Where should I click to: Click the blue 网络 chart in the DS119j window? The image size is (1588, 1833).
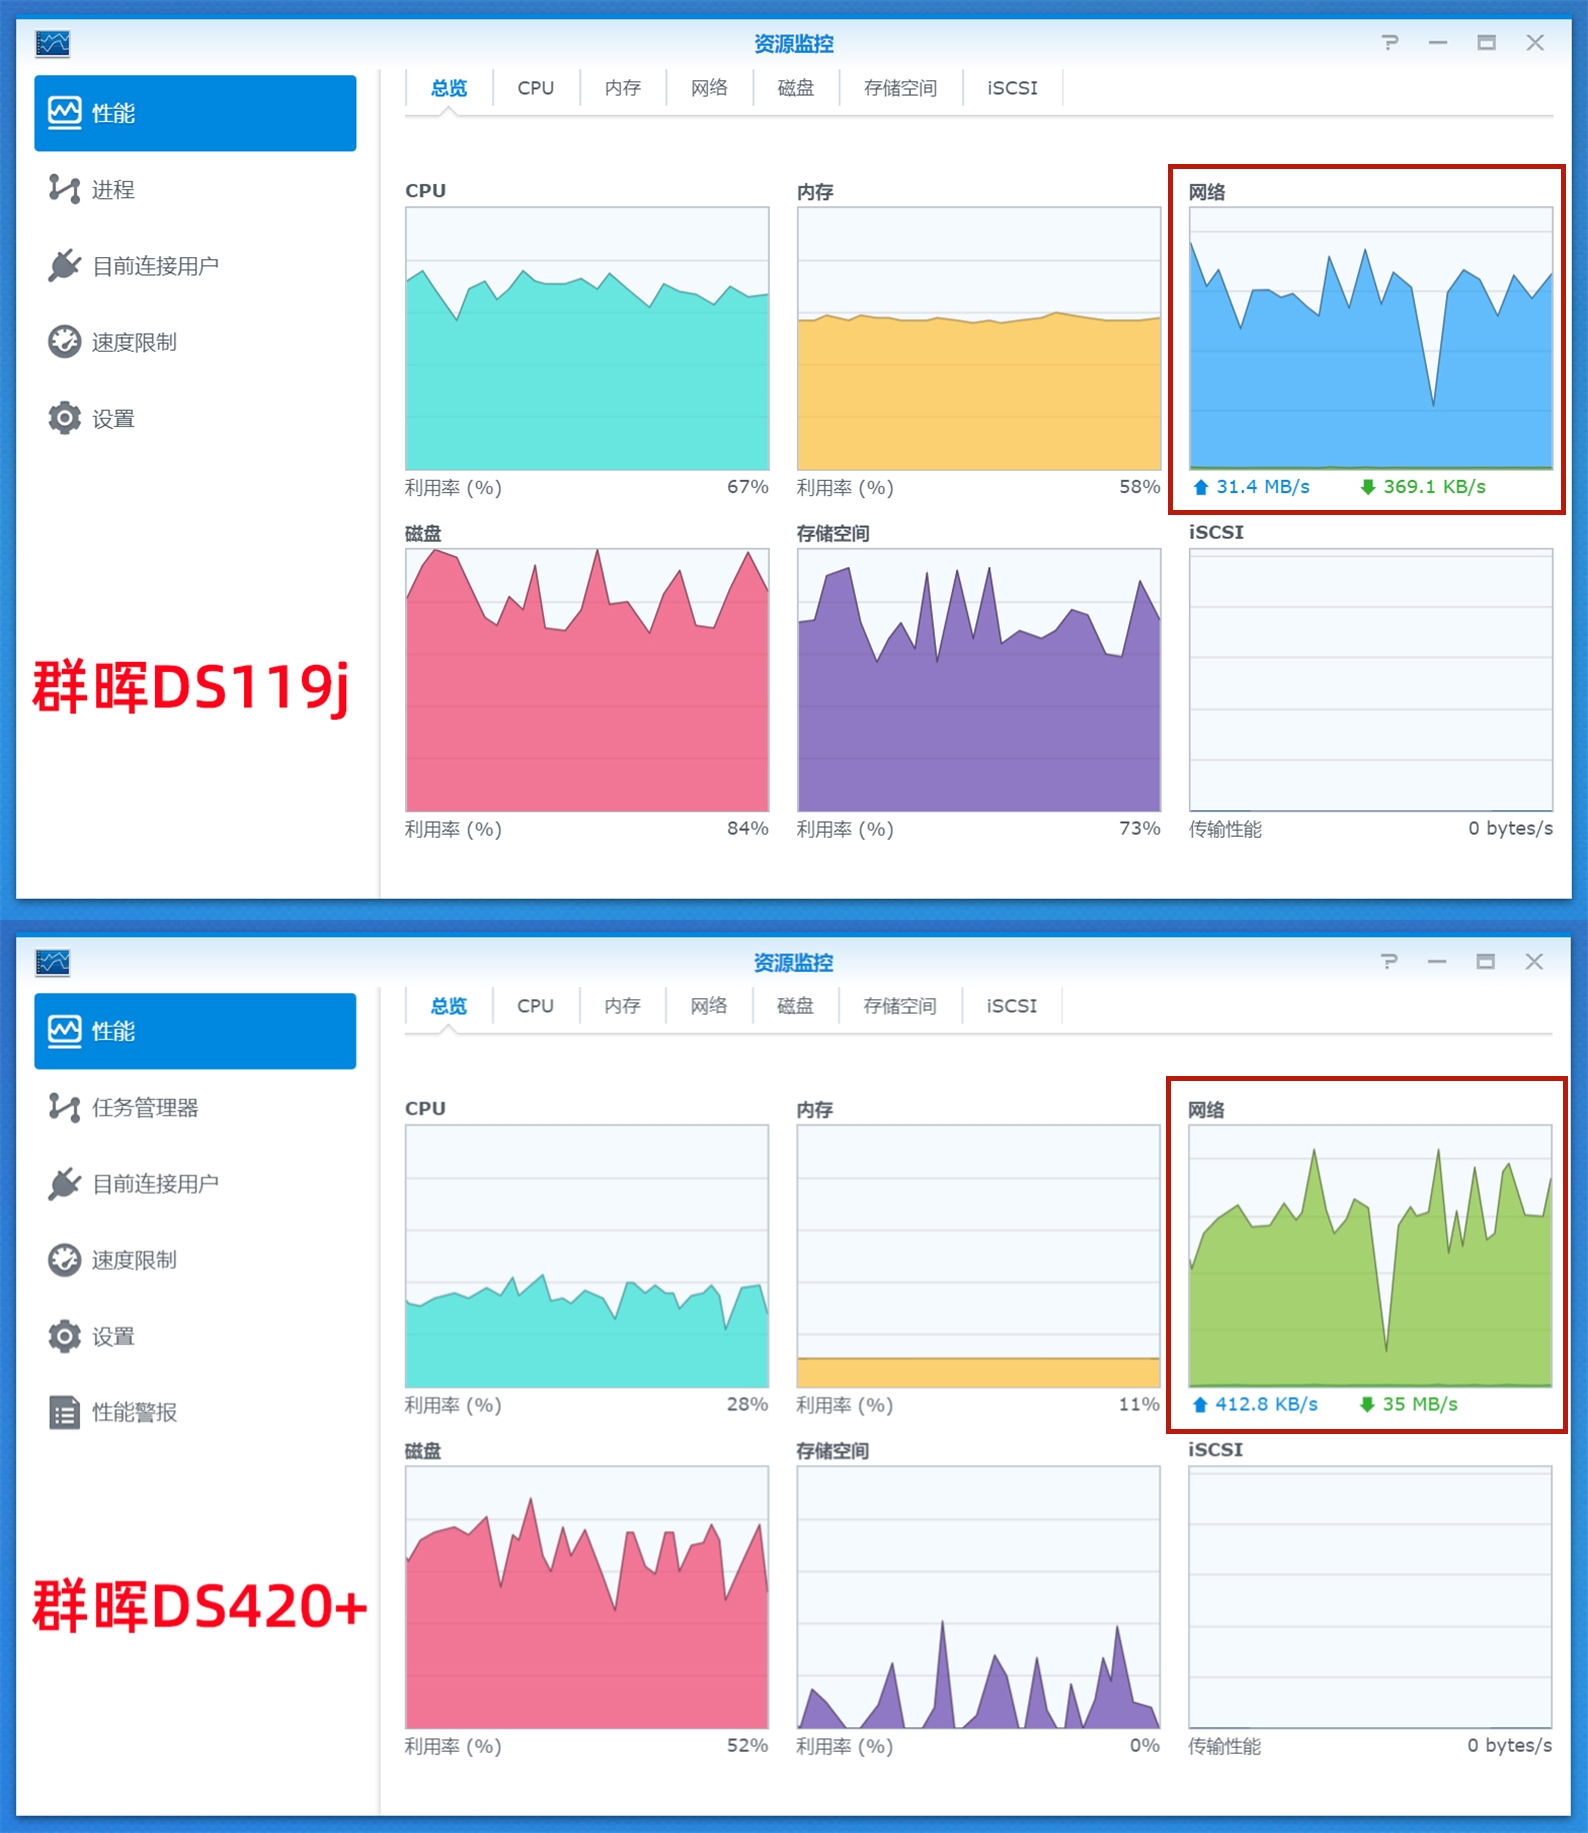tap(1371, 338)
